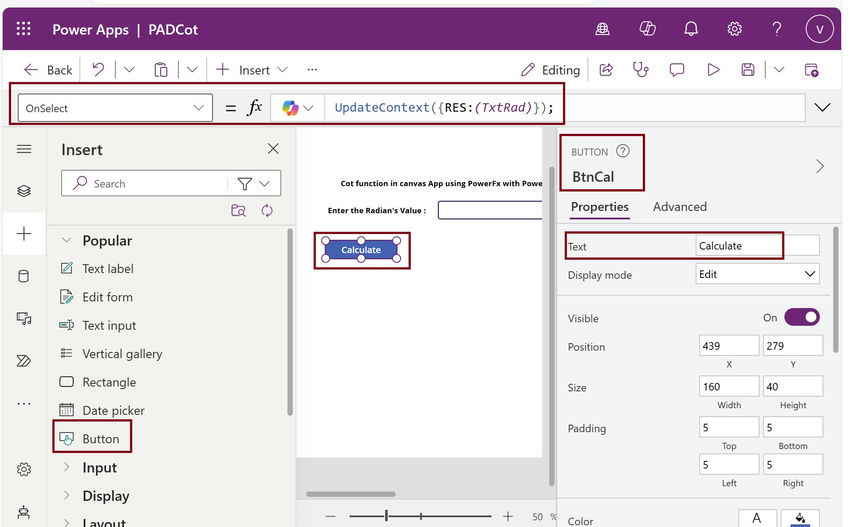The width and height of the screenshot is (850, 527).
Task: Open the font Color picker A
Action: 757,518
